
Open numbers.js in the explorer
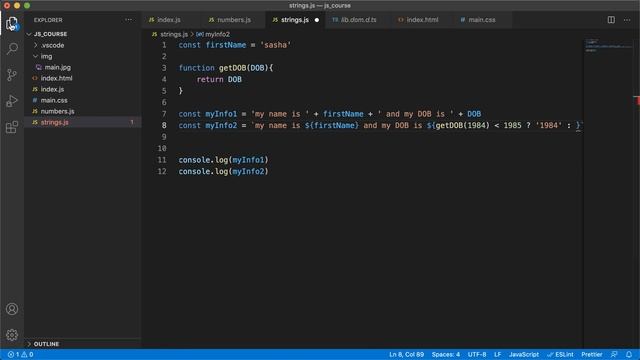pyautogui.click(x=83, y=111)
